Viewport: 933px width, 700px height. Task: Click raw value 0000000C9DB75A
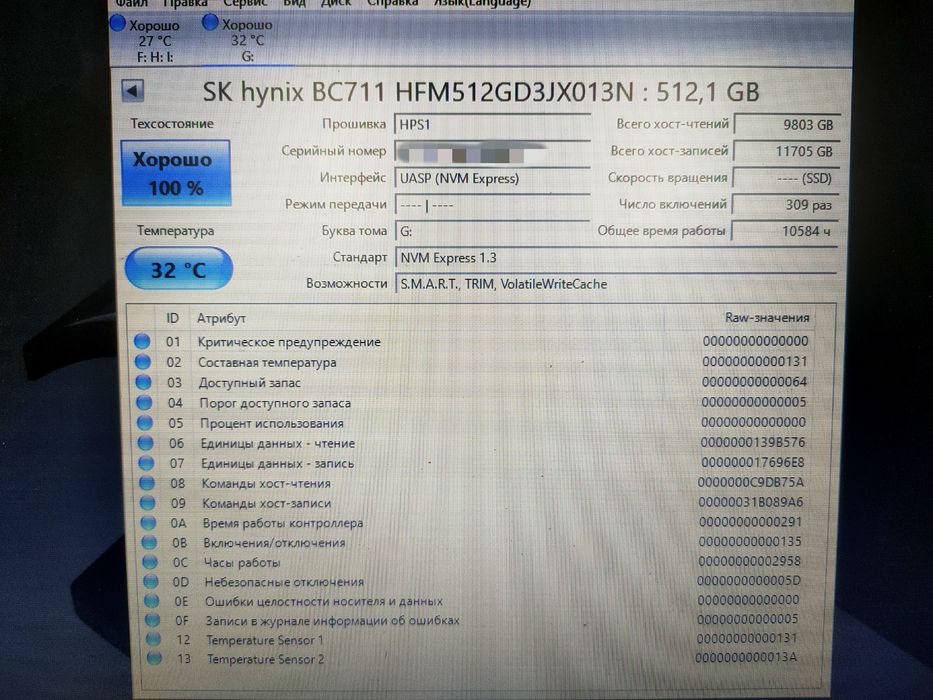coord(751,482)
